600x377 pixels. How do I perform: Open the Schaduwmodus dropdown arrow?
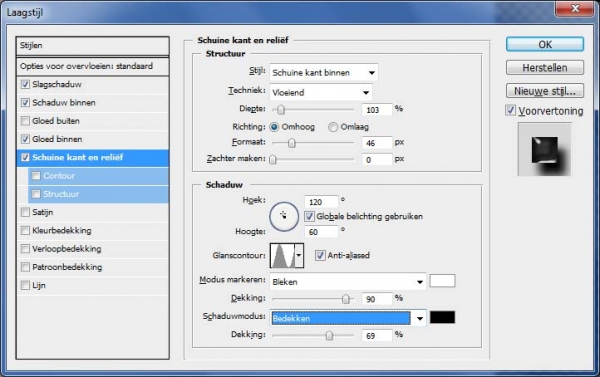click(420, 318)
